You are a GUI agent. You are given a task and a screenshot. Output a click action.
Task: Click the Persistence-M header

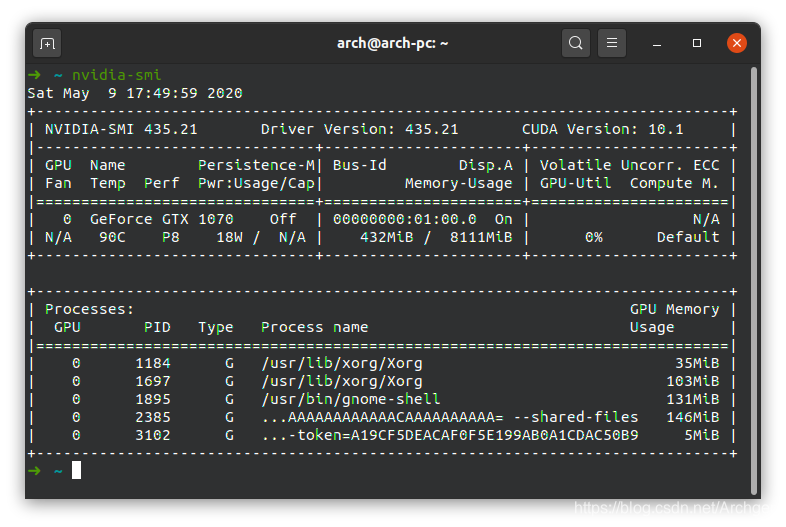(256, 165)
